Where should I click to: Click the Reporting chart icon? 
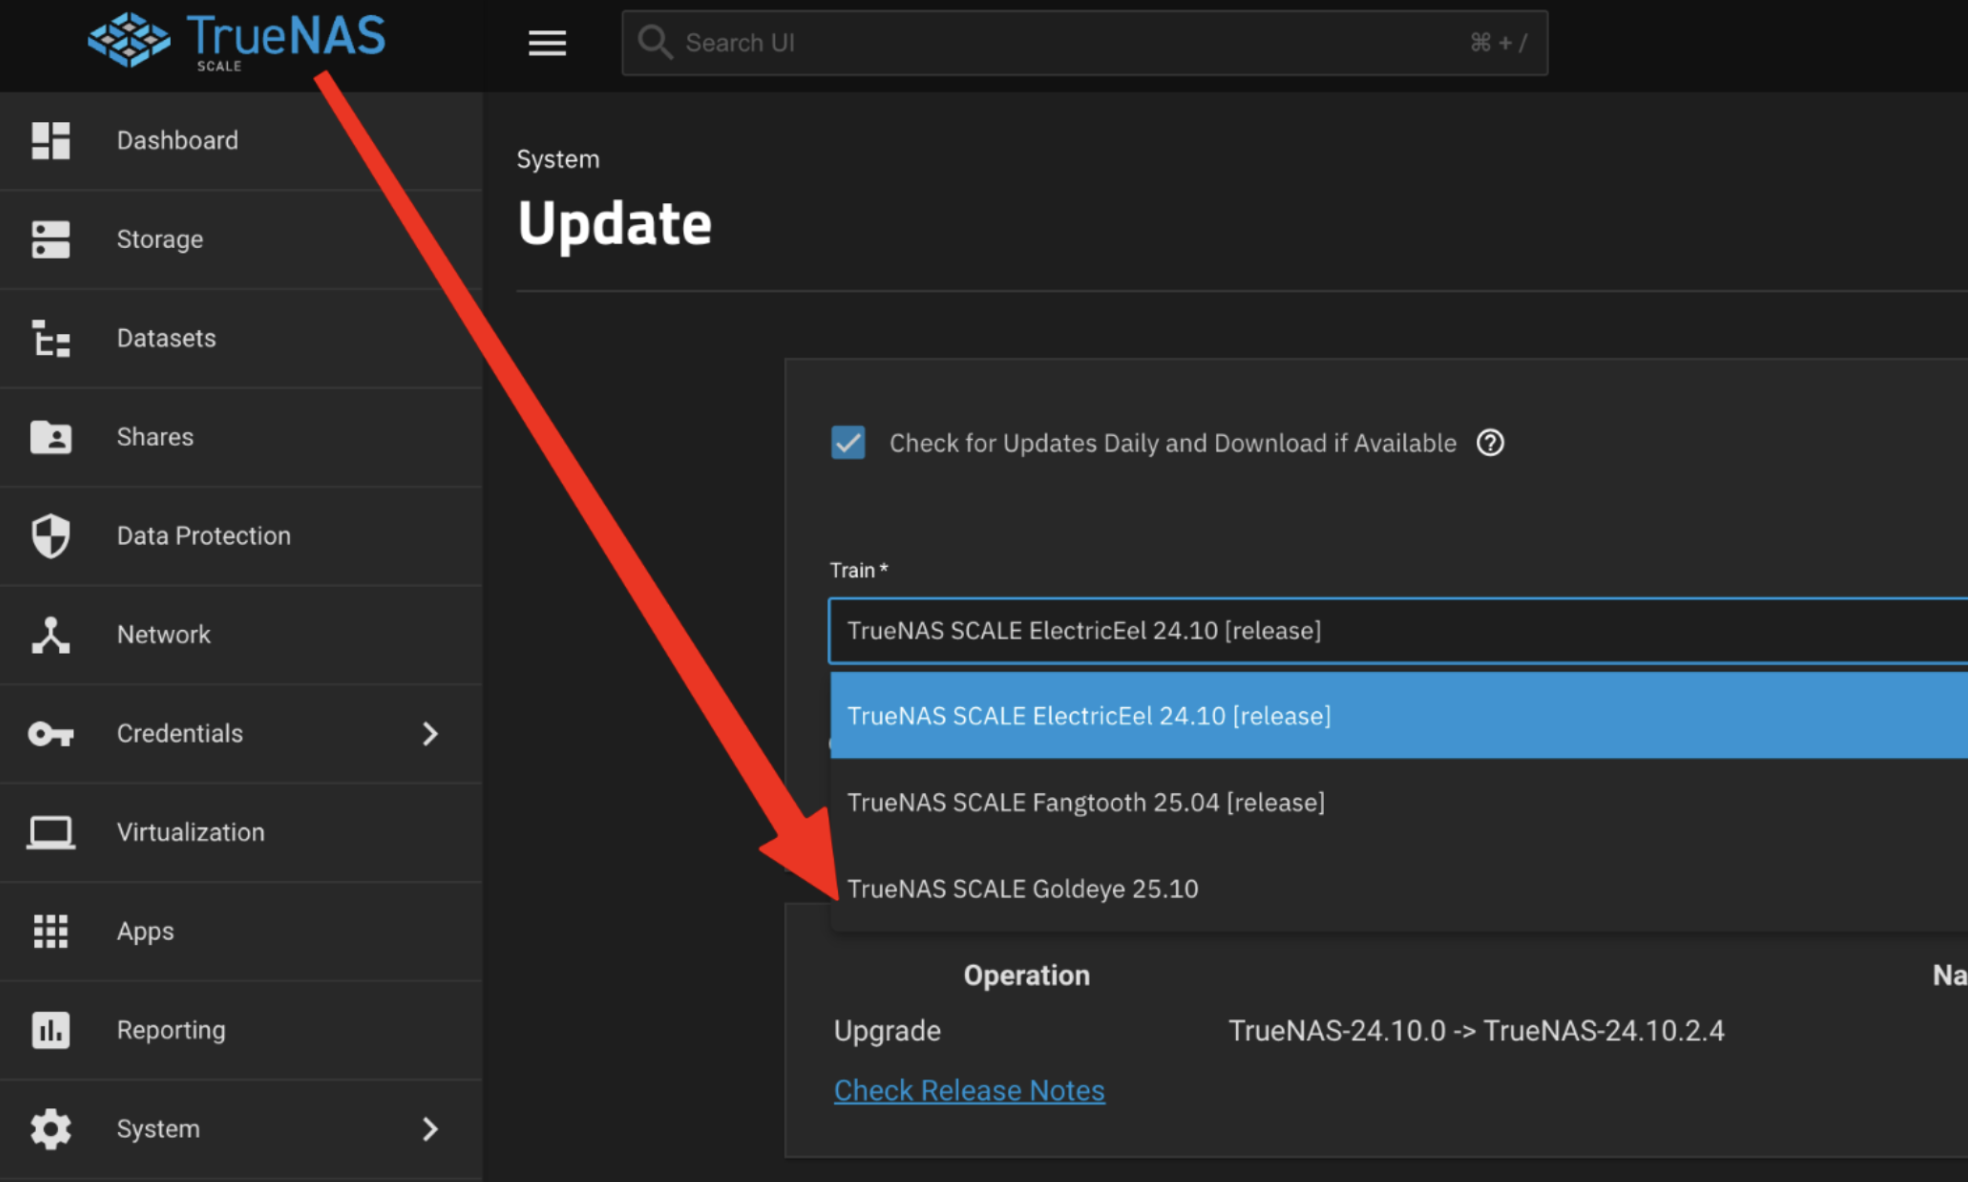point(50,1030)
